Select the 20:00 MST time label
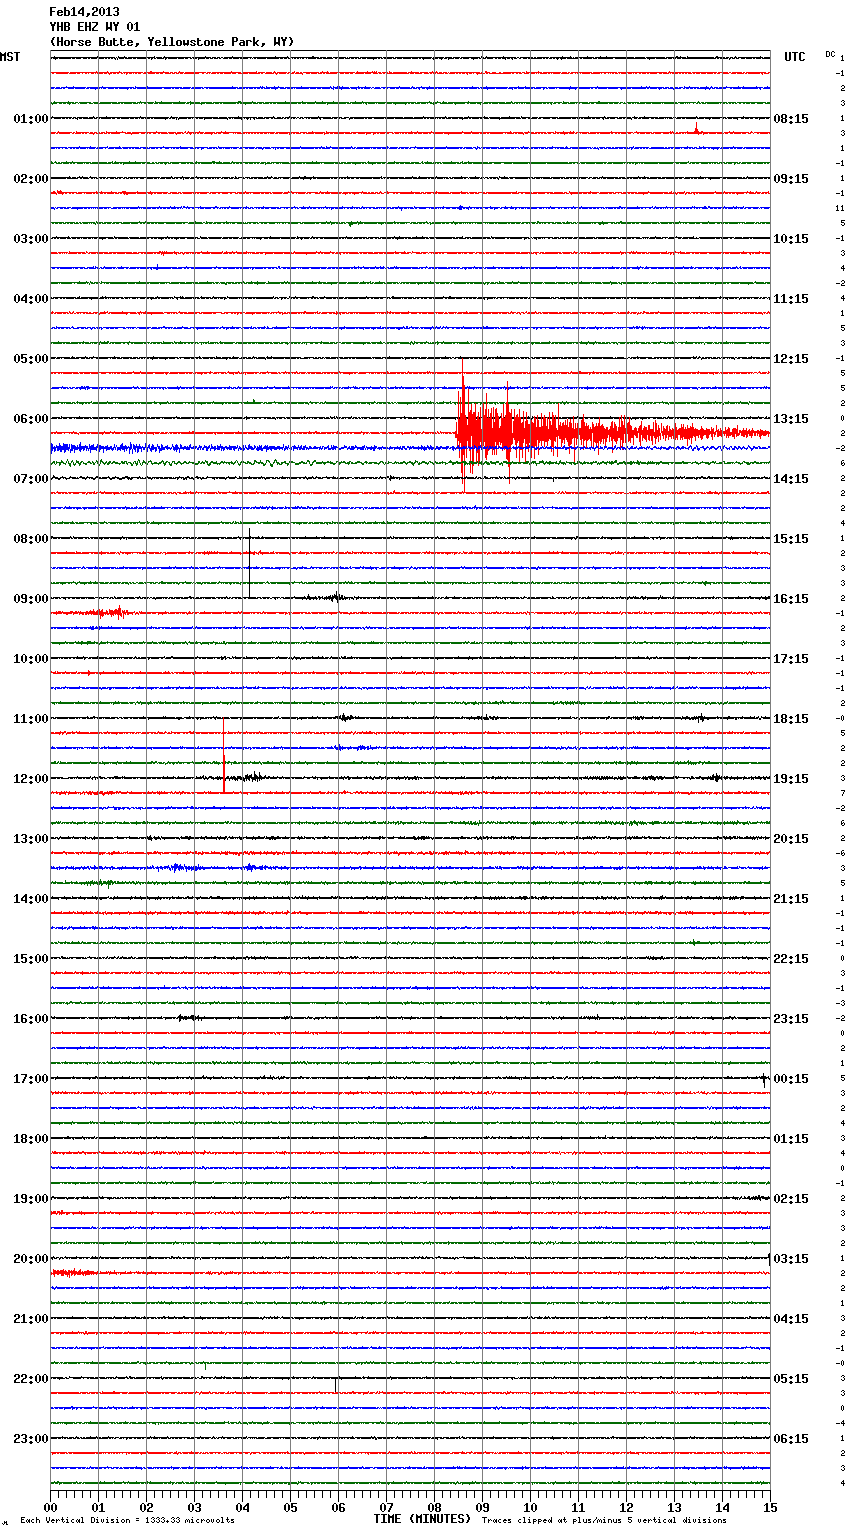 (x=30, y=1259)
